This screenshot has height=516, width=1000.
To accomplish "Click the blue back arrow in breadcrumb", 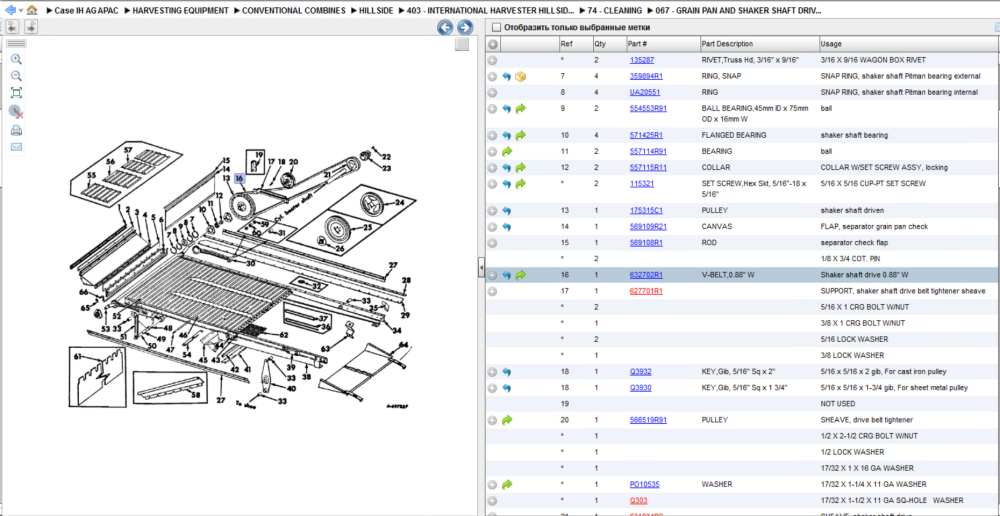I will (x=10, y=10).
